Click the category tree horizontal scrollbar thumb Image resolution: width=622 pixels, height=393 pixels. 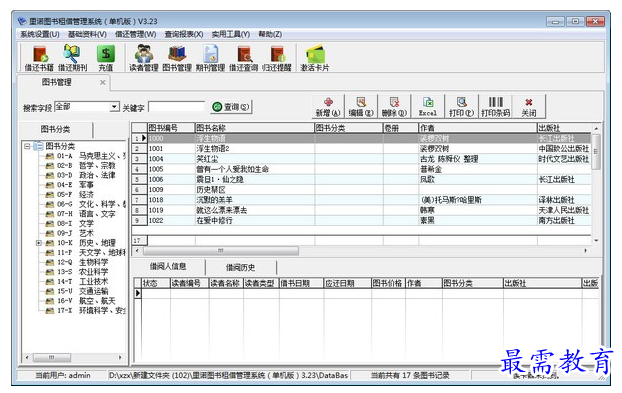pos(52,357)
